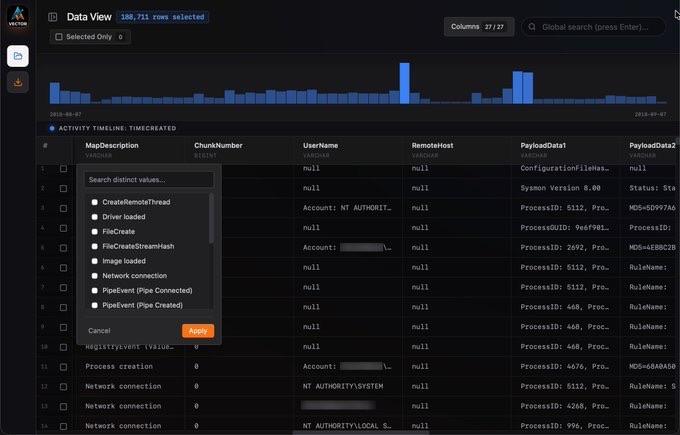This screenshot has height=435, width=680.
Task: Apply the selected filter values
Action: tap(198, 330)
